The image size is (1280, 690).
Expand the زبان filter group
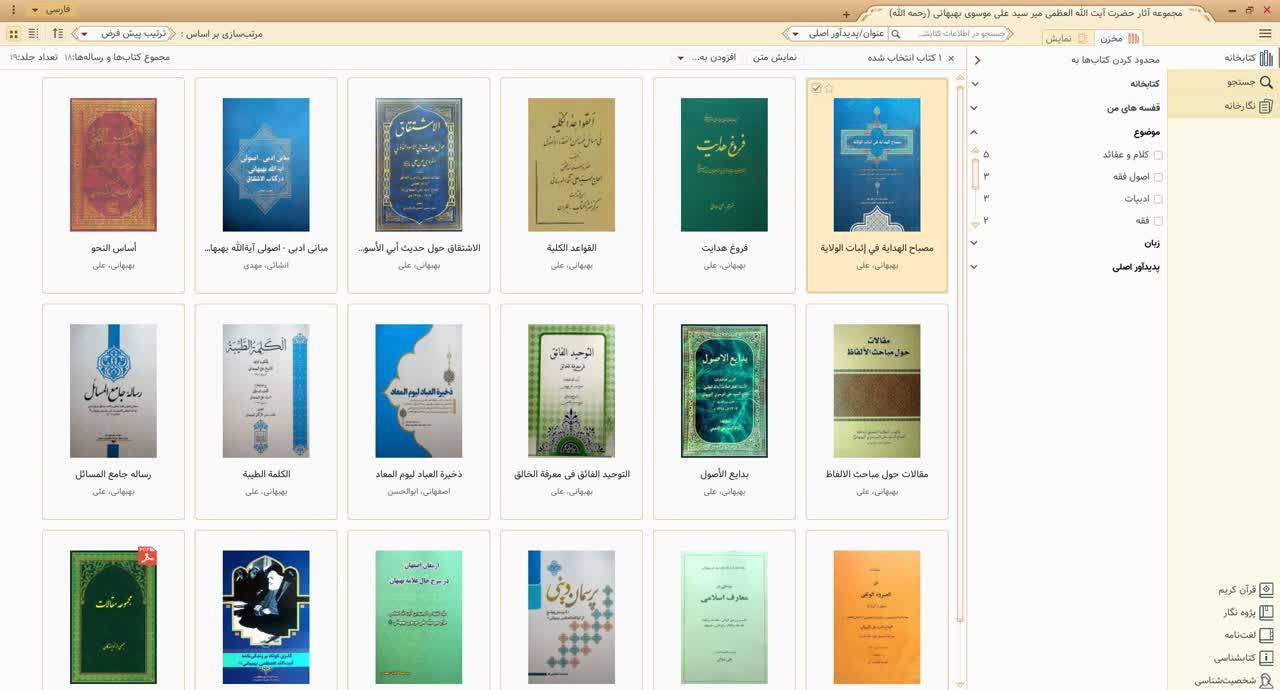[x=974, y=243]
